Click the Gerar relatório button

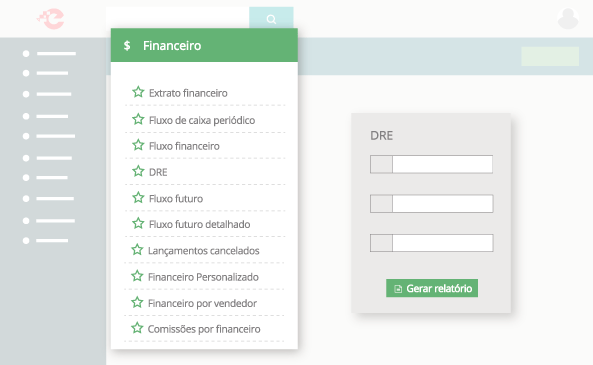(x=432, y=288)
